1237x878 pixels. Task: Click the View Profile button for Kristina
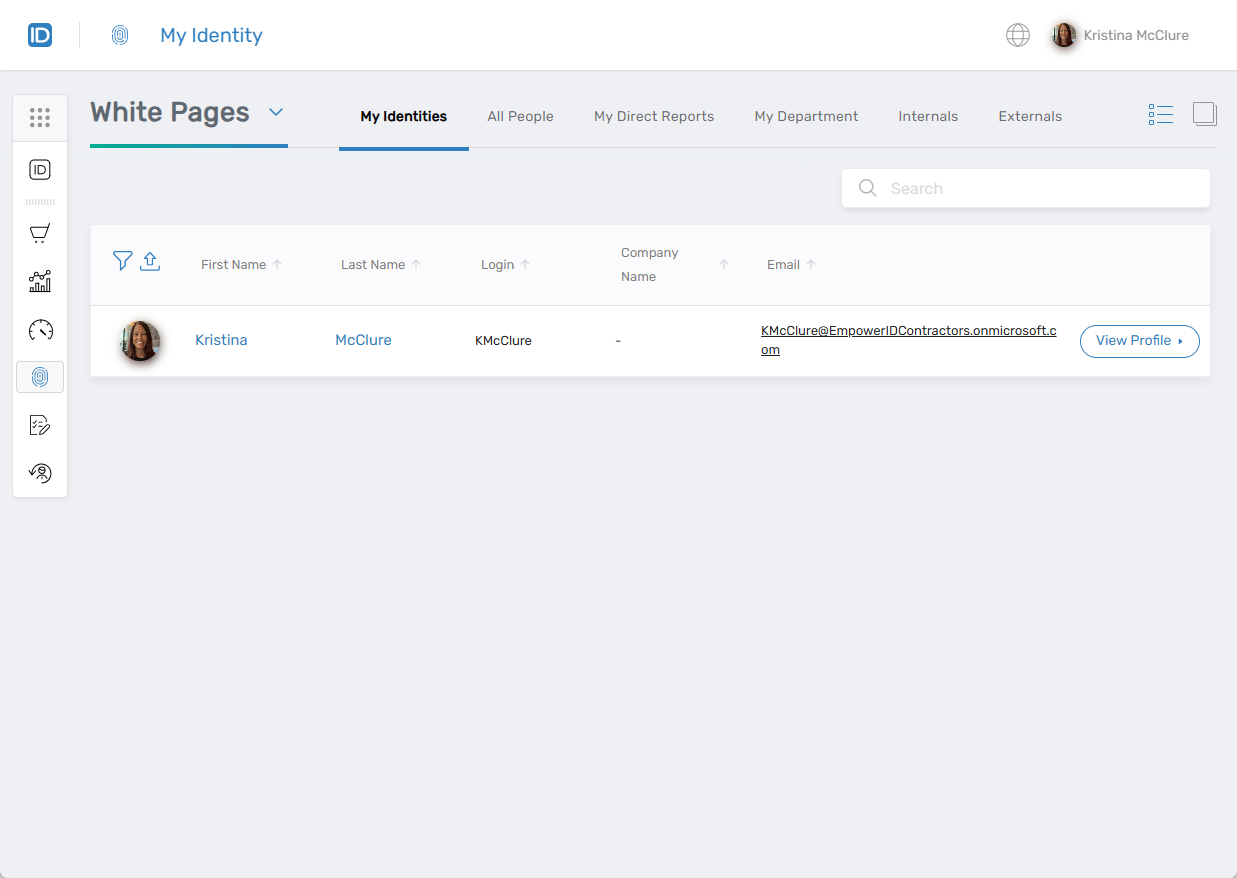1139,341
